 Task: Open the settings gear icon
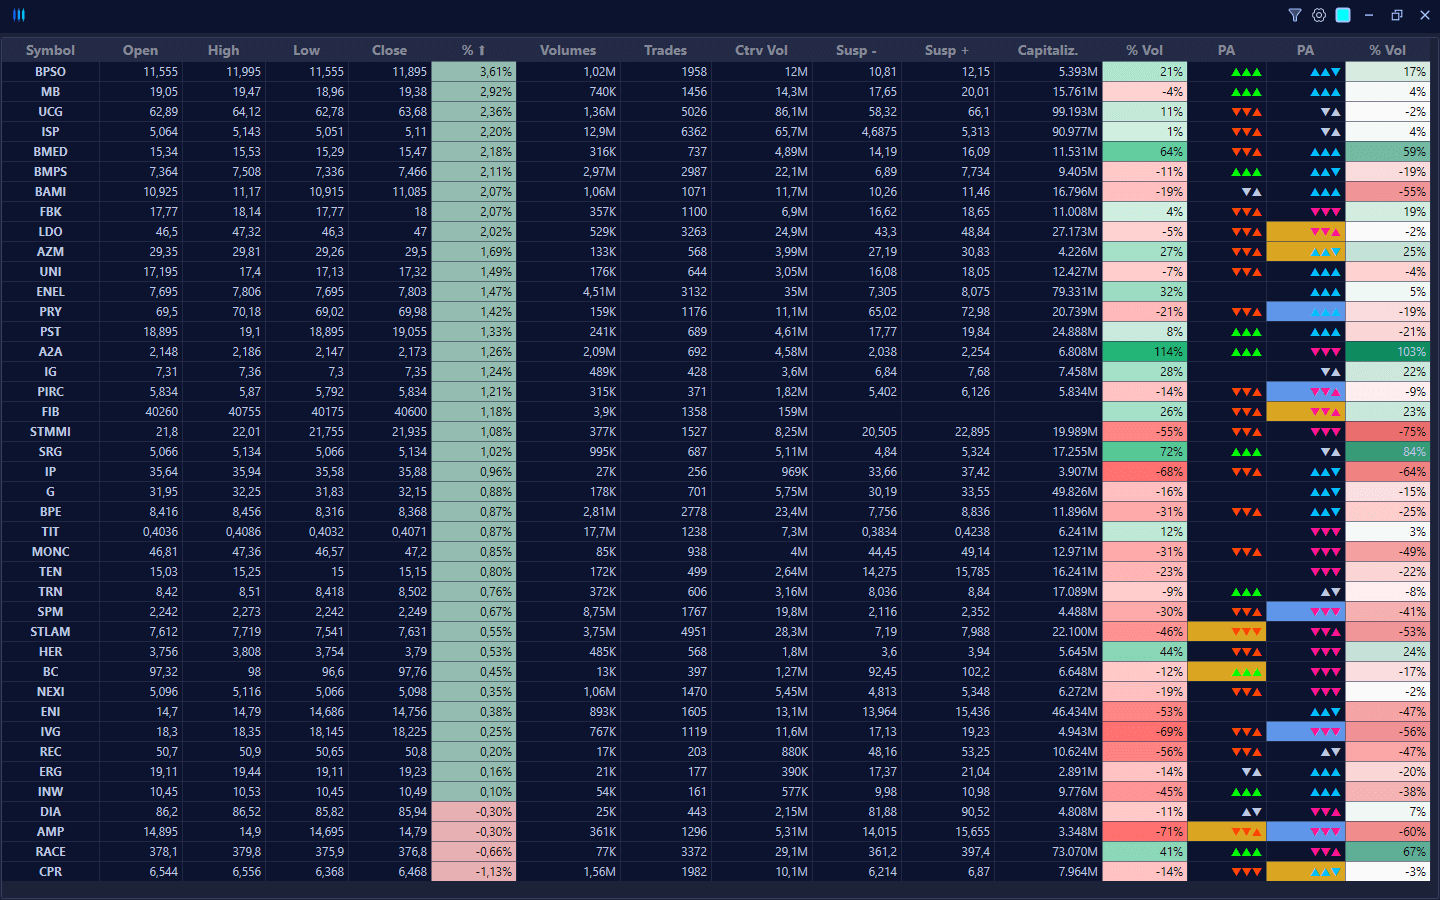1319,15
